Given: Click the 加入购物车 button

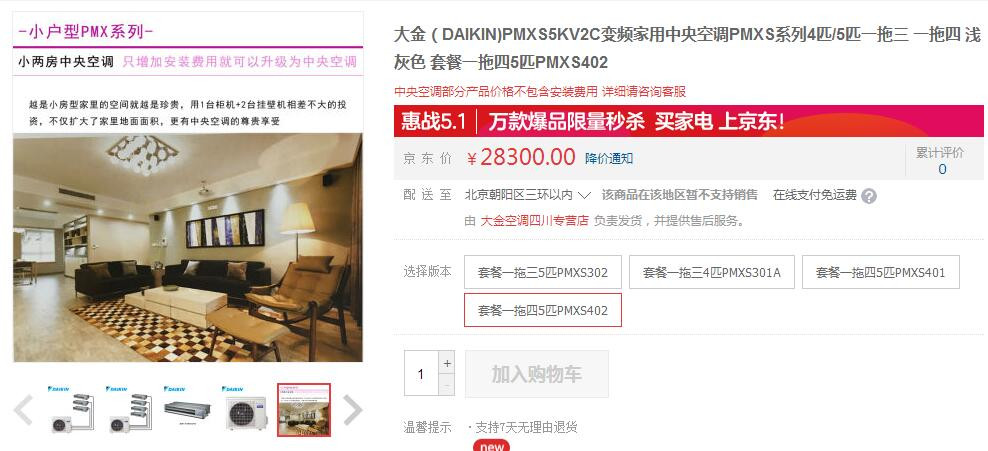Looking at the screenshot, I should tap(537, 374).
